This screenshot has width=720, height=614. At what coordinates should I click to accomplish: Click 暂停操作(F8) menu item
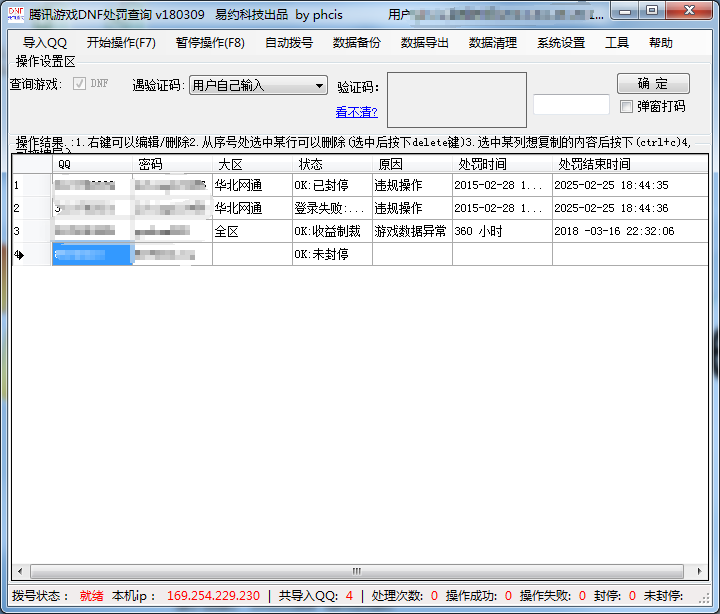point(210,43)
